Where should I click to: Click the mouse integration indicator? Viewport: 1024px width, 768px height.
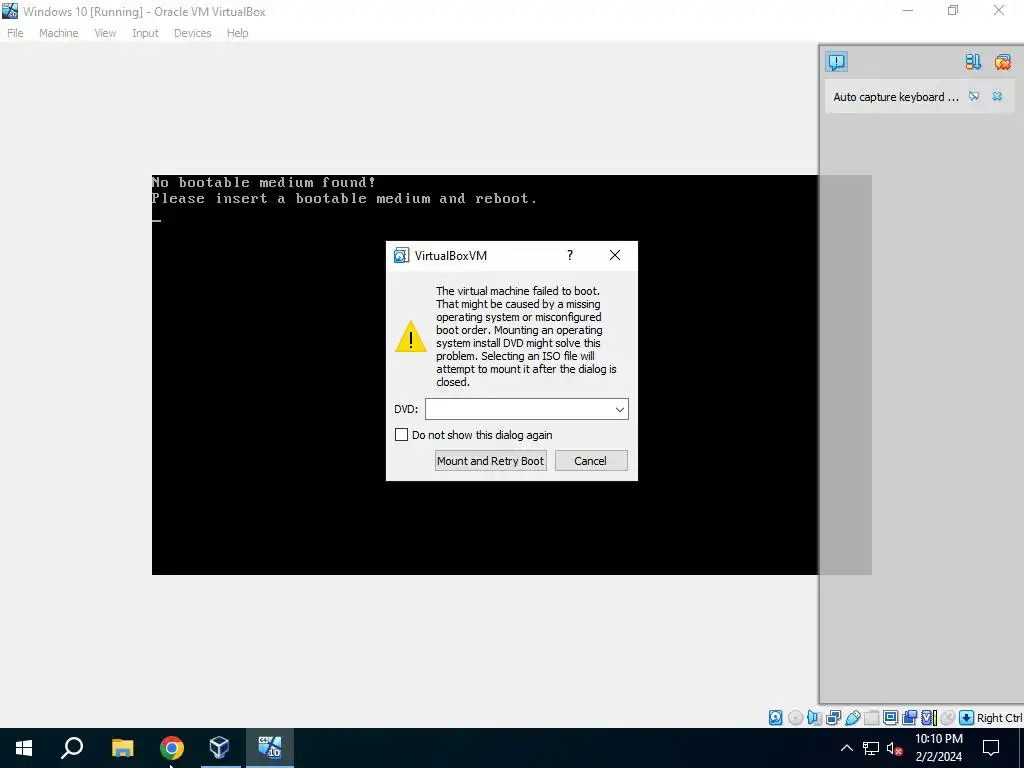pos(948,718)
